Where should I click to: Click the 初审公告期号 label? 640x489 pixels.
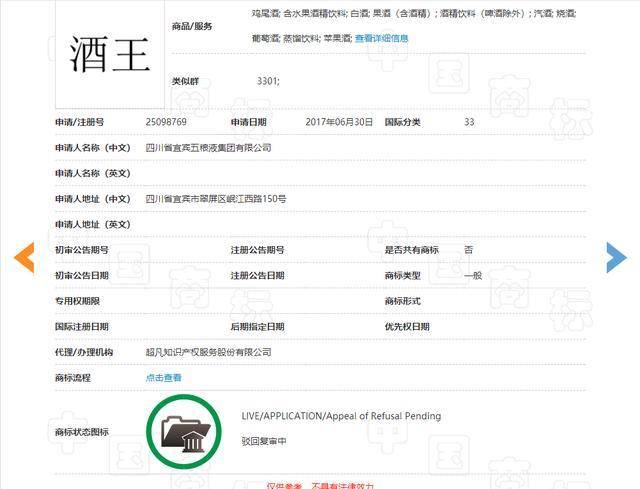click(x=82, y=250)
